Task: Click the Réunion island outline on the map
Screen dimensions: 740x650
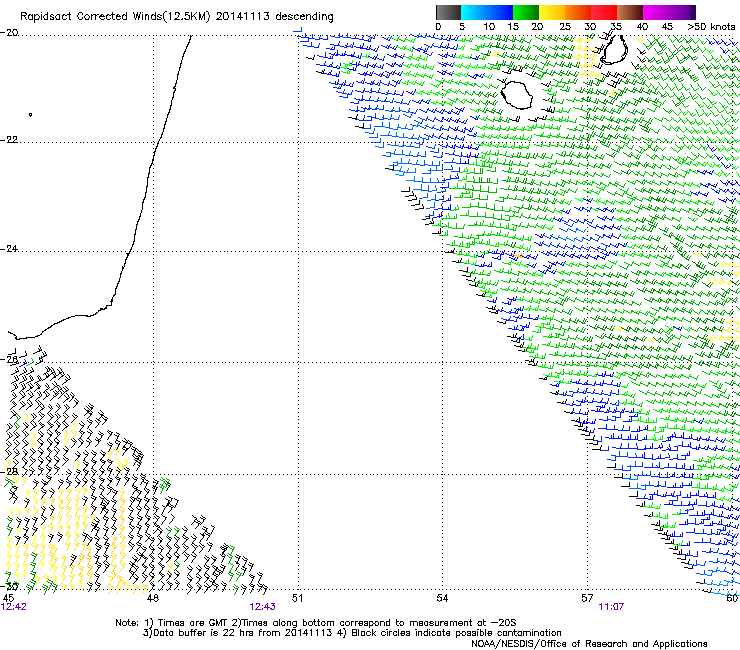Action: [x=516, y=94]
